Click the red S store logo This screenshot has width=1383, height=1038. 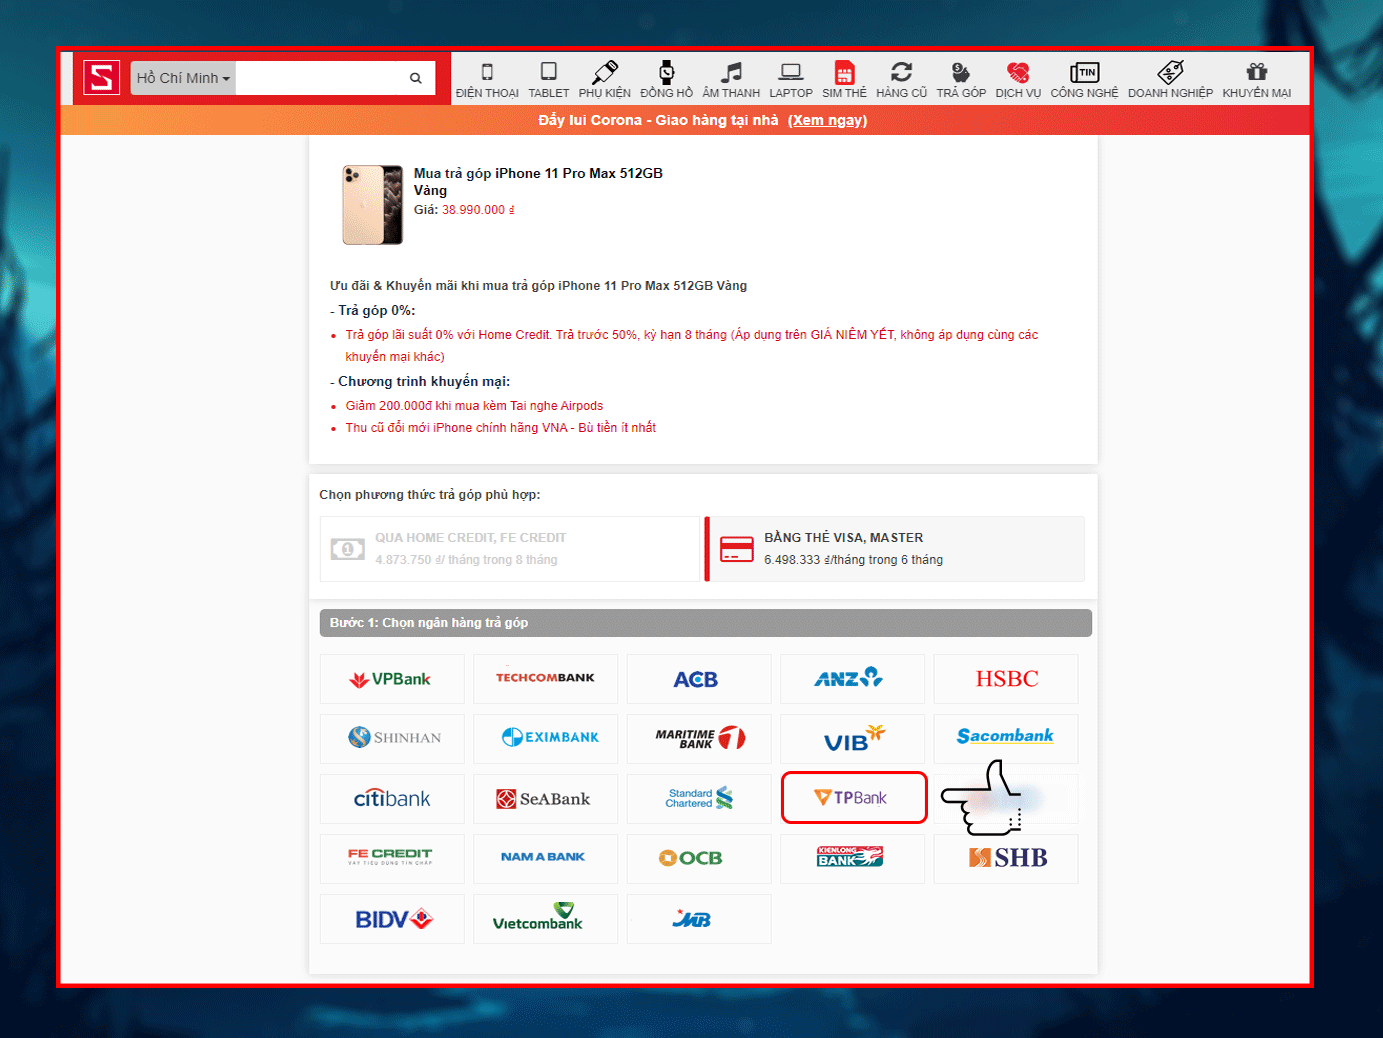pos(101,77)
